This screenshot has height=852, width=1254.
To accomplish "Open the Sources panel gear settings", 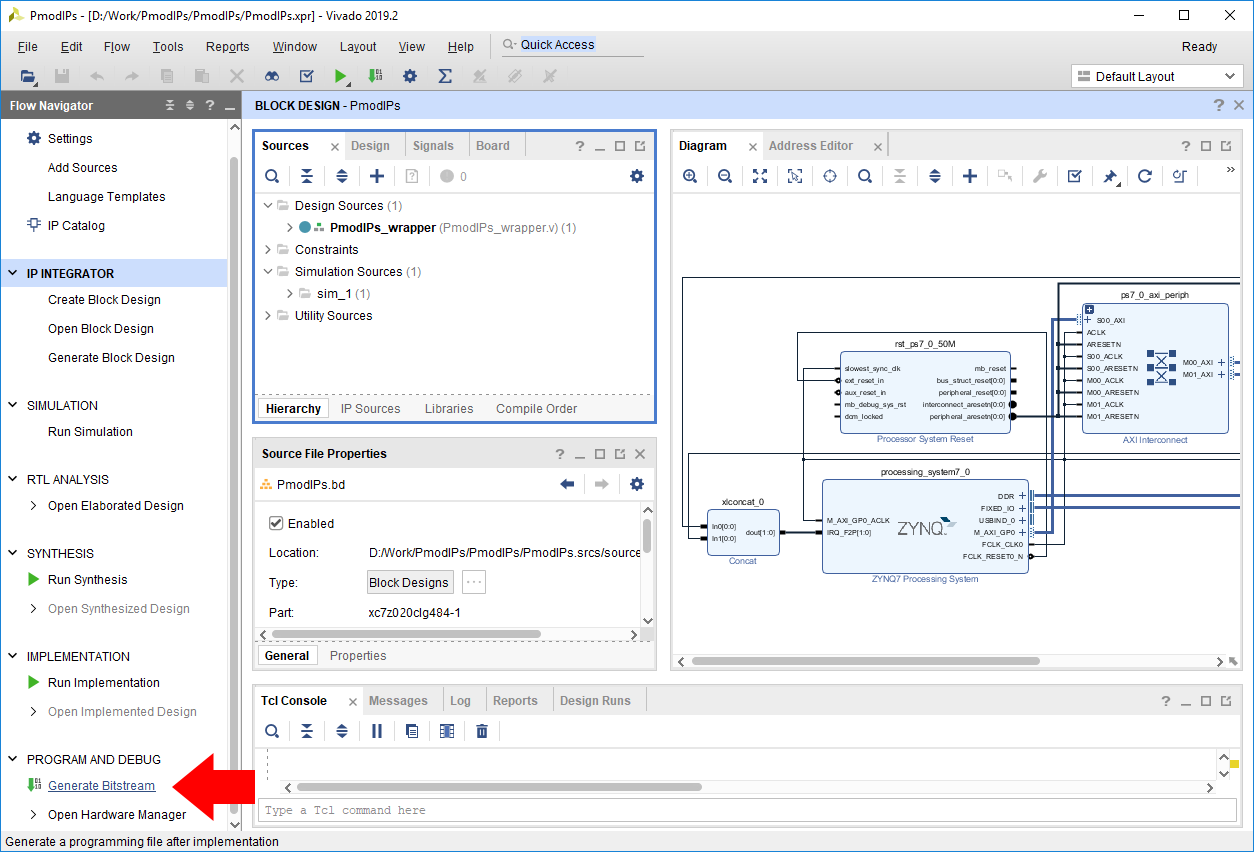I will [x=637, y=176].
